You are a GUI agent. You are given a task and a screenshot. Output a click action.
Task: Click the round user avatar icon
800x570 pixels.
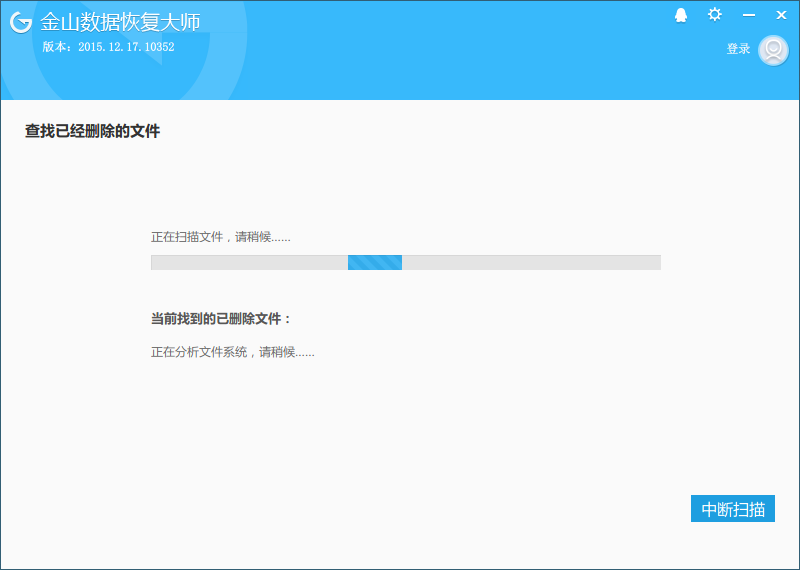coord(773,50)
